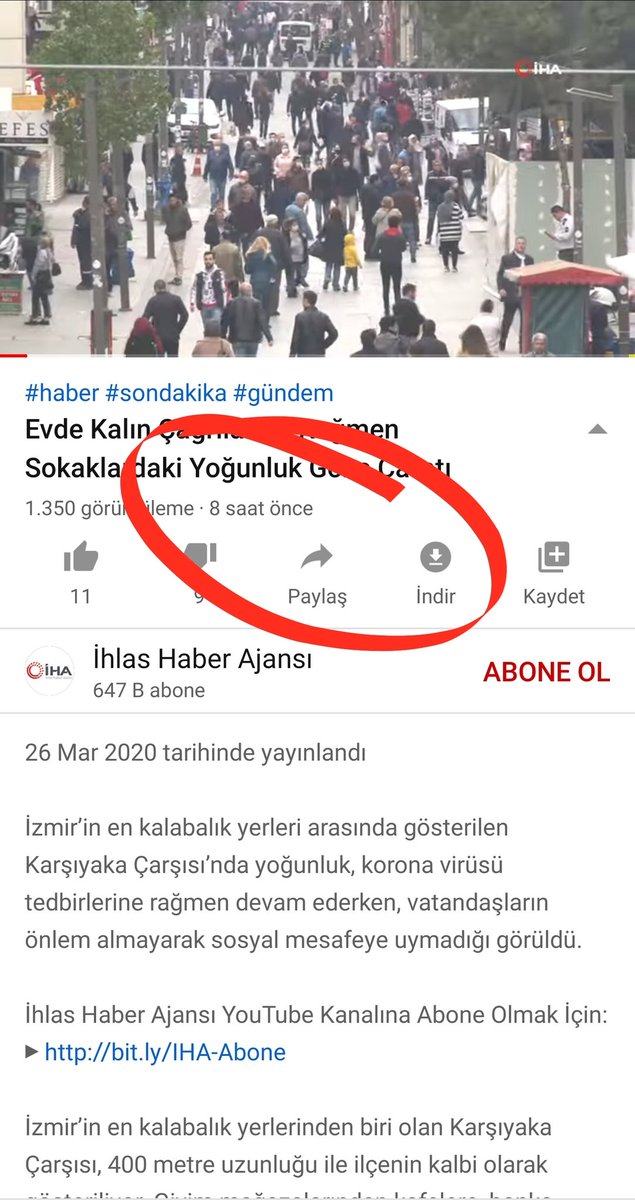The height and width of the screenshot is (1200, 635).
Task: Collapse the video description with the arrow
Action: pyautogui.click(x=597, y=429)
